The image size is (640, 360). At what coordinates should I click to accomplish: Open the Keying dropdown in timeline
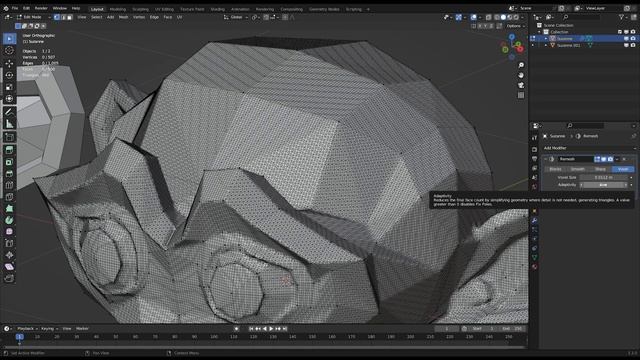[49, 329]
